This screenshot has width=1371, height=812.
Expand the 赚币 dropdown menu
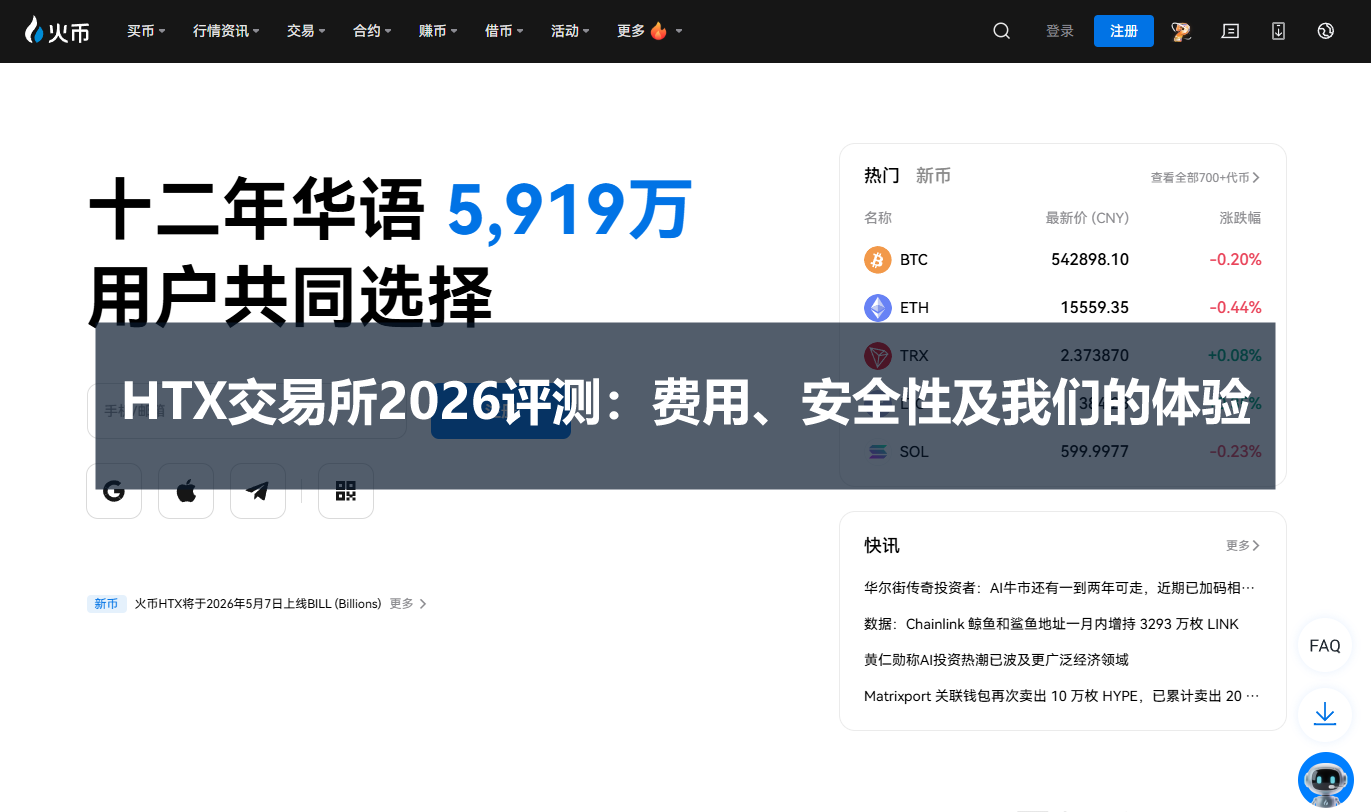438,31
